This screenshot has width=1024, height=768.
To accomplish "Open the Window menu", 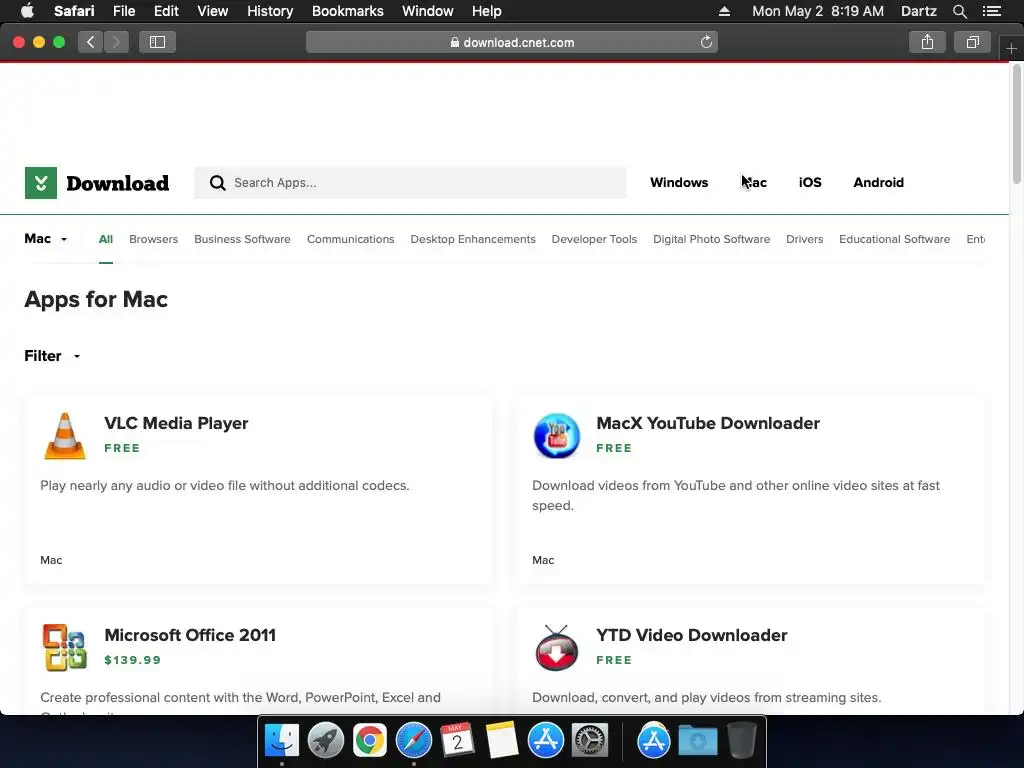I will pyautogui.click(x=428, y=11).
